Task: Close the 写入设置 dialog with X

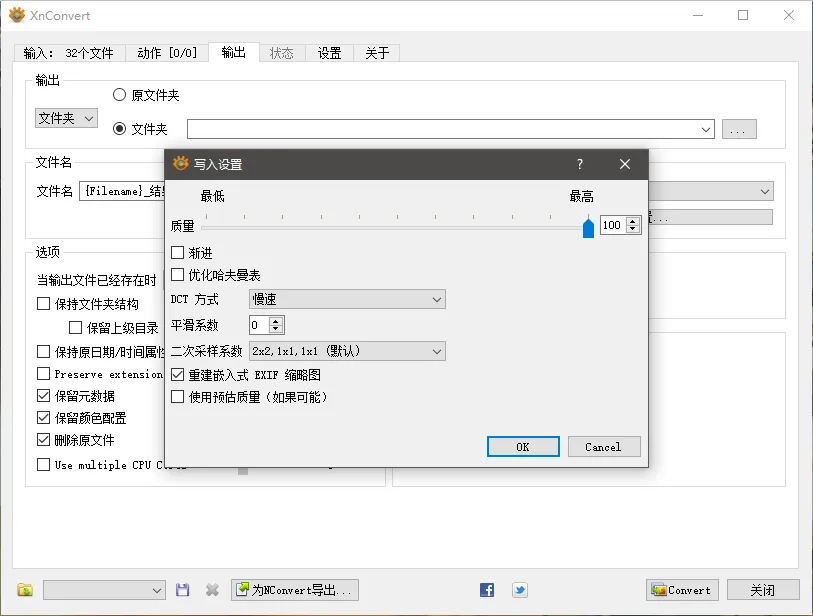Action: 625,164
